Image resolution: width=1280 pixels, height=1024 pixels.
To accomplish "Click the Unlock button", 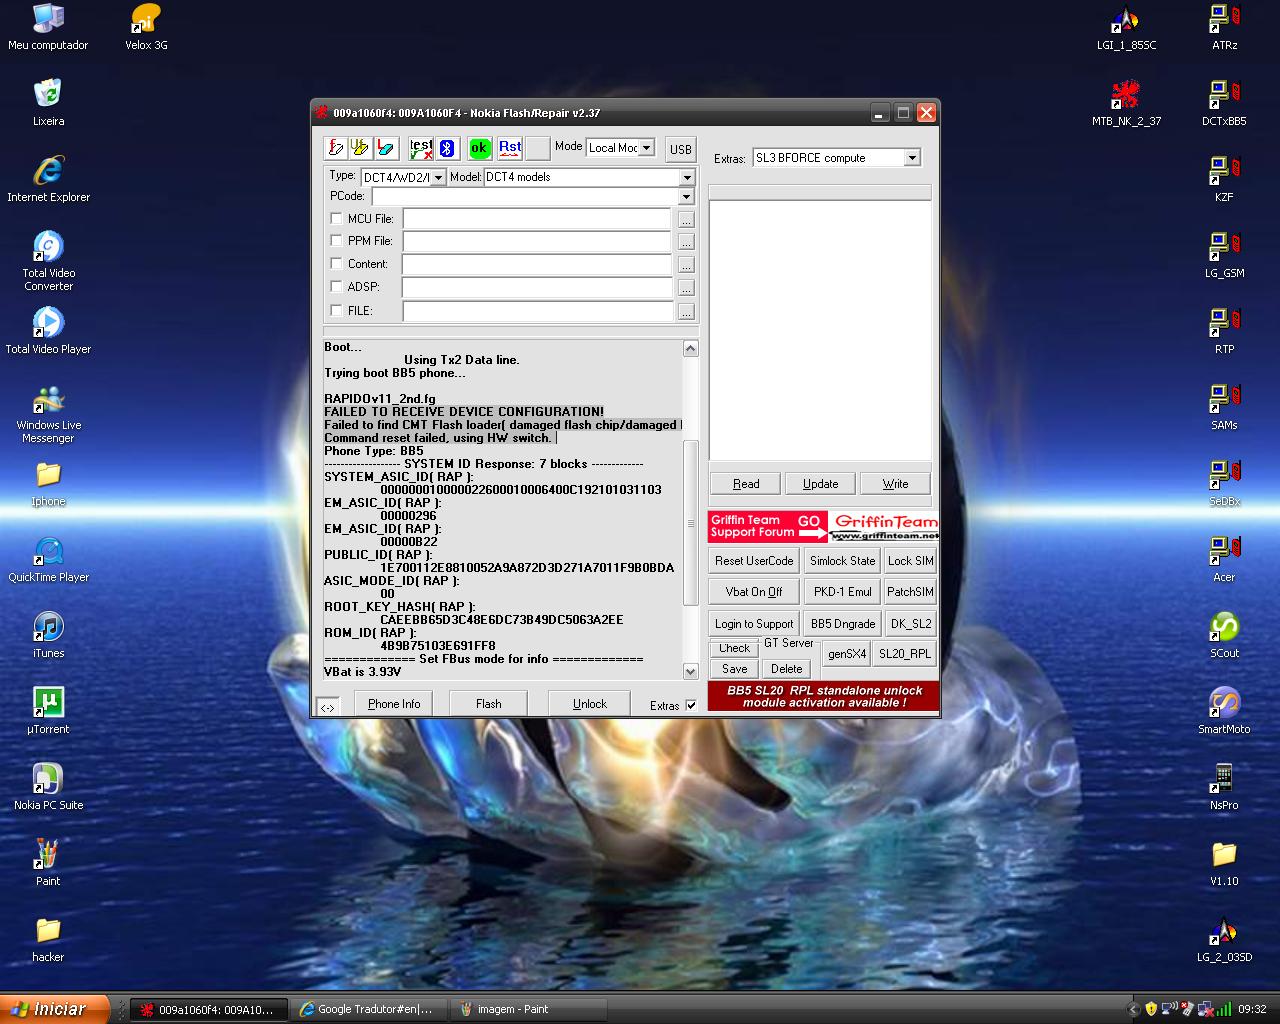I will point(590,703).
